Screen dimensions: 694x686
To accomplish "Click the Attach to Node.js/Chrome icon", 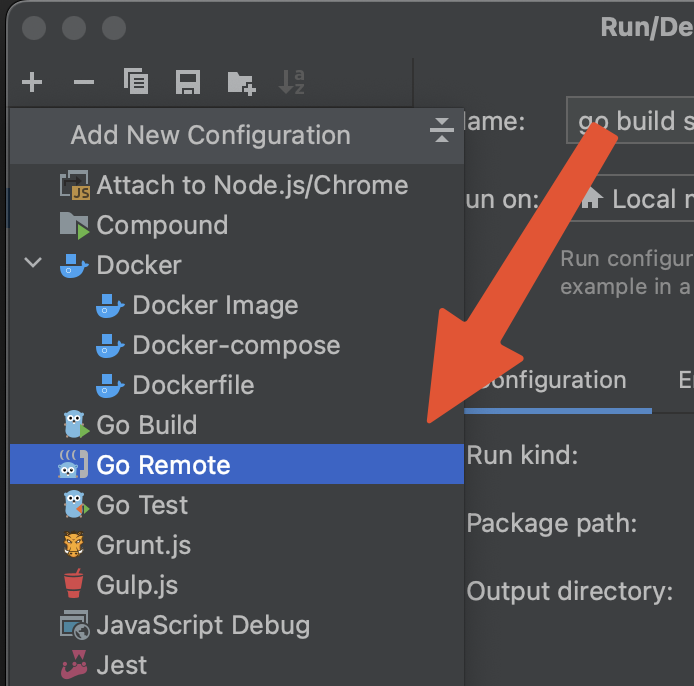I will click(x=75, y=185).
